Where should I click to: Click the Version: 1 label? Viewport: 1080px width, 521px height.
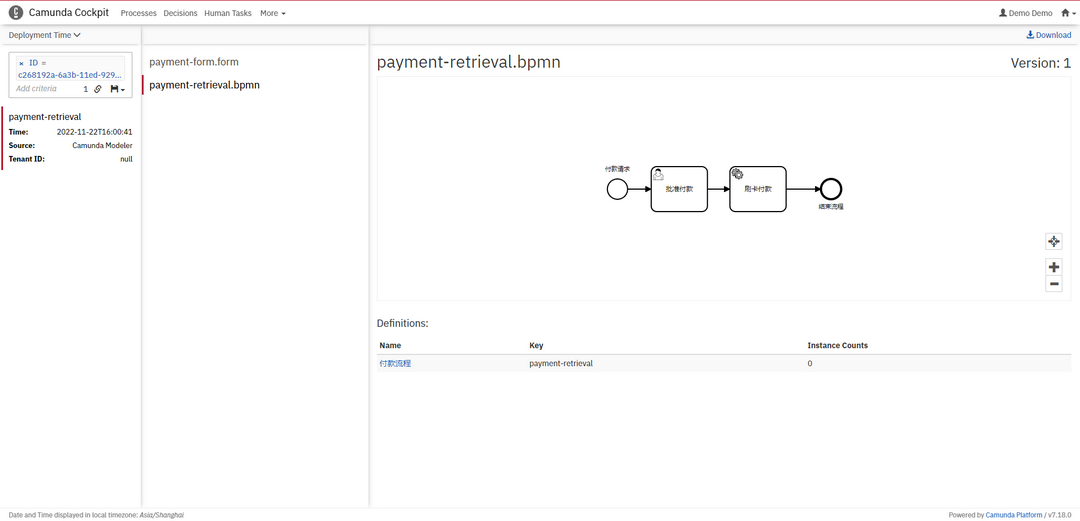[x=1041, y=63]
